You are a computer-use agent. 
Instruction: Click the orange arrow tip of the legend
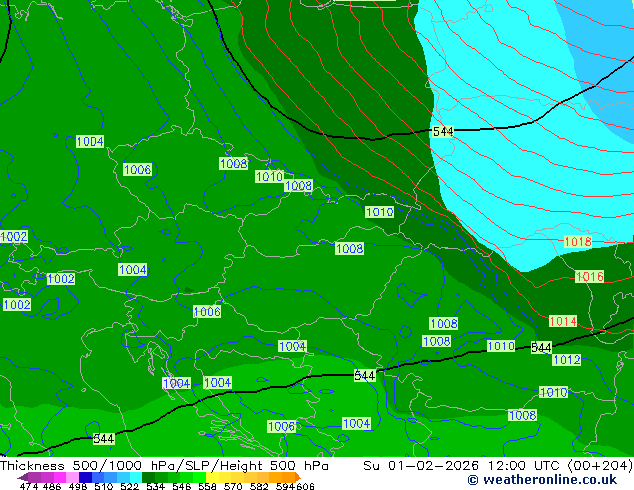tap(298, 477)
